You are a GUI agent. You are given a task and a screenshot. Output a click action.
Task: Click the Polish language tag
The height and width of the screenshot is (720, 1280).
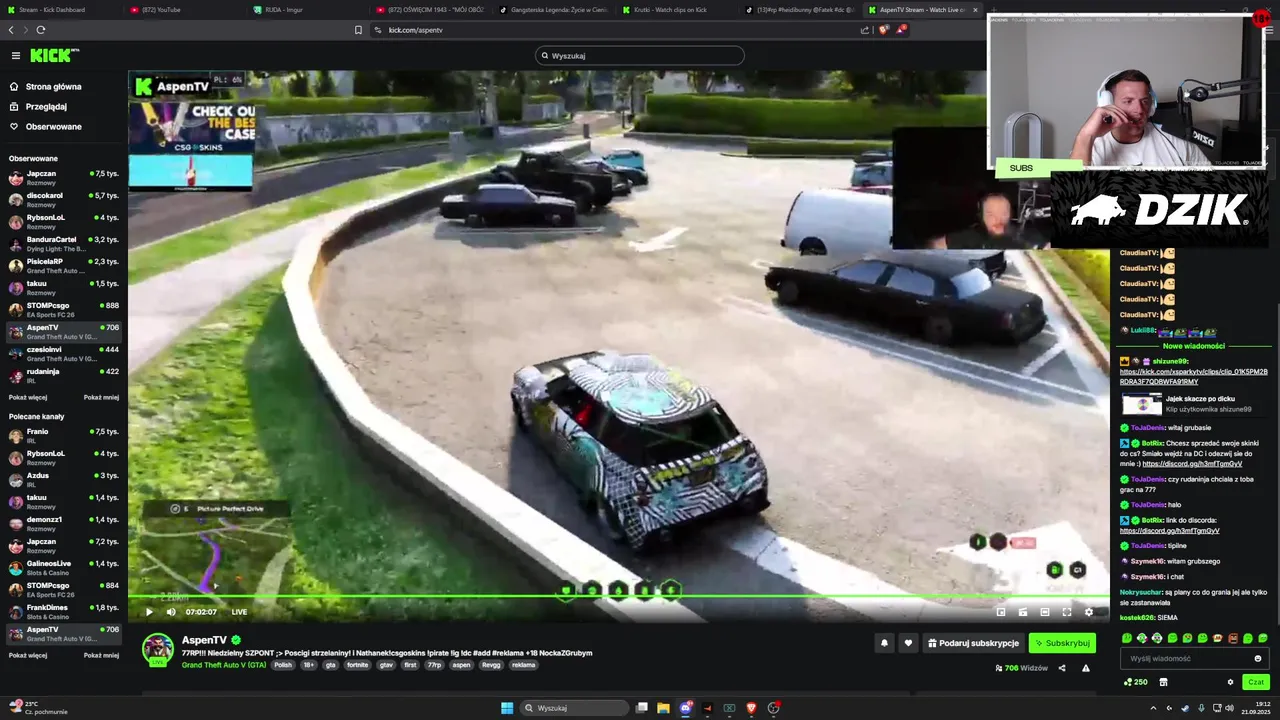pos(283,665)
